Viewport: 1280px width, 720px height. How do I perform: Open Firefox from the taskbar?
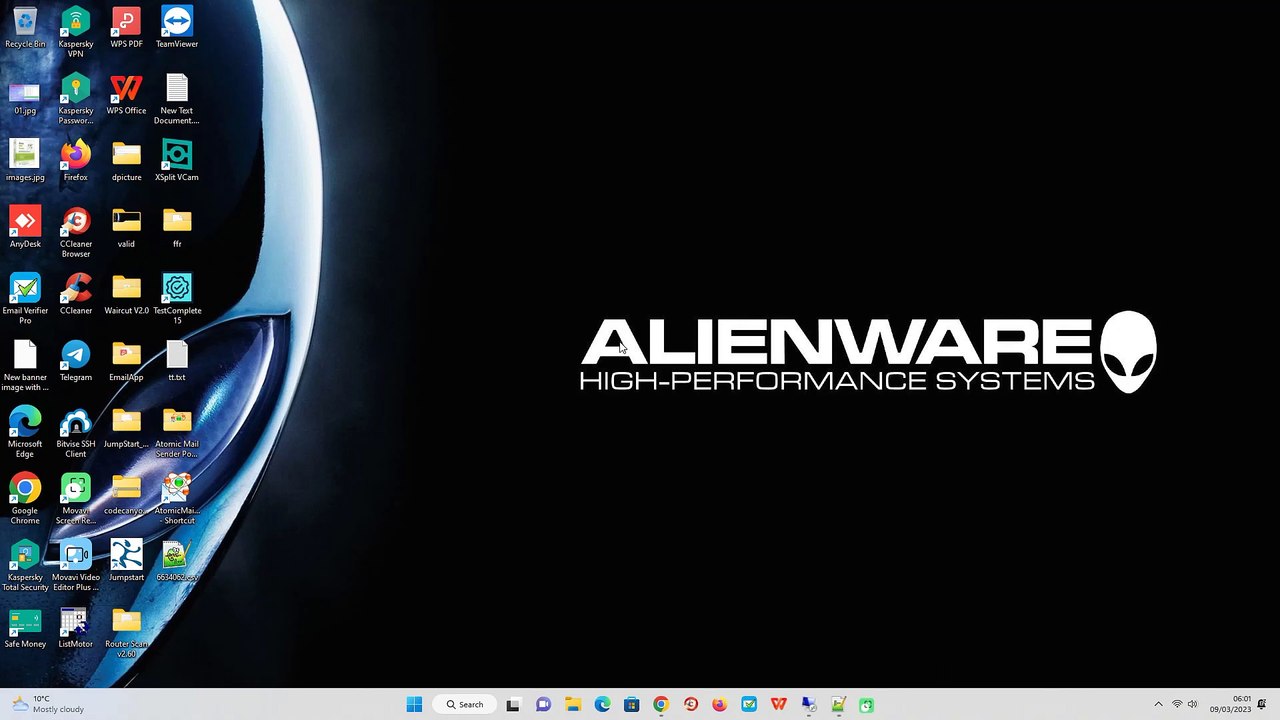point(719,704)
